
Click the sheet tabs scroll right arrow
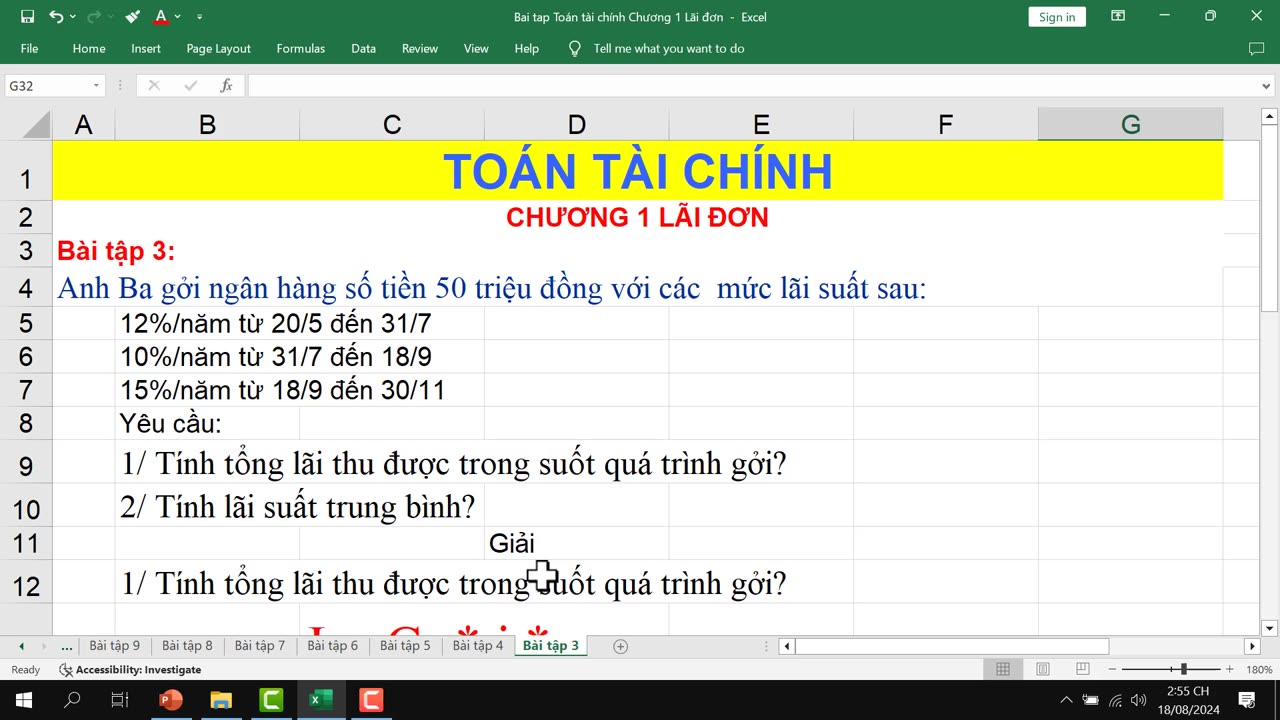pyautogui.click(x=43, y=646)
